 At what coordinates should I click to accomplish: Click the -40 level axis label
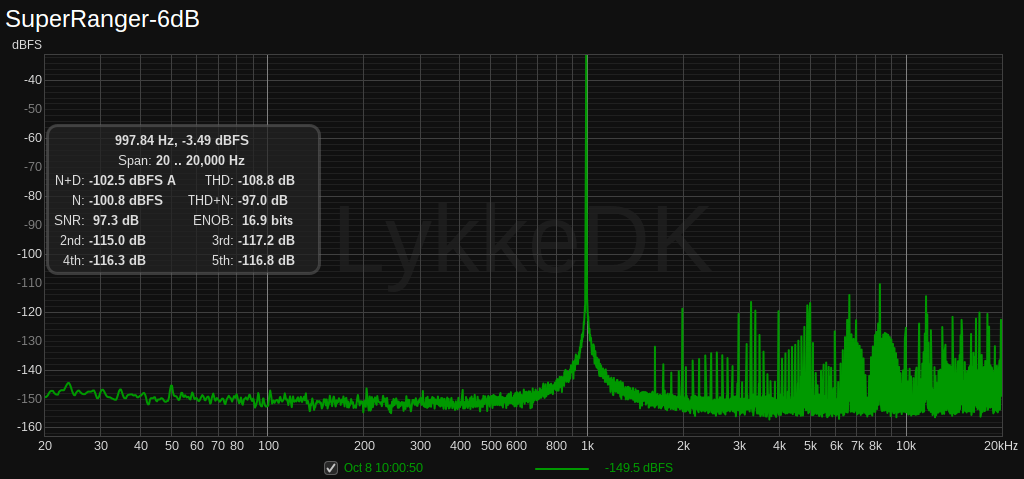[x=33, y=80]
